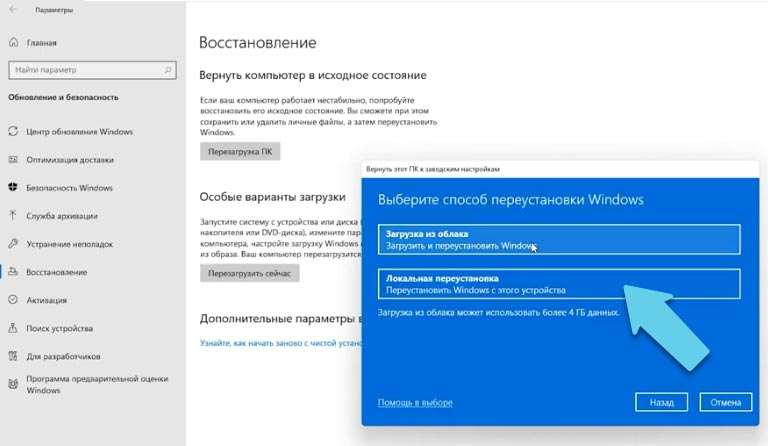Go to 'Главная' settings page
The image size is (768, 446).
[x=42, y=43]
